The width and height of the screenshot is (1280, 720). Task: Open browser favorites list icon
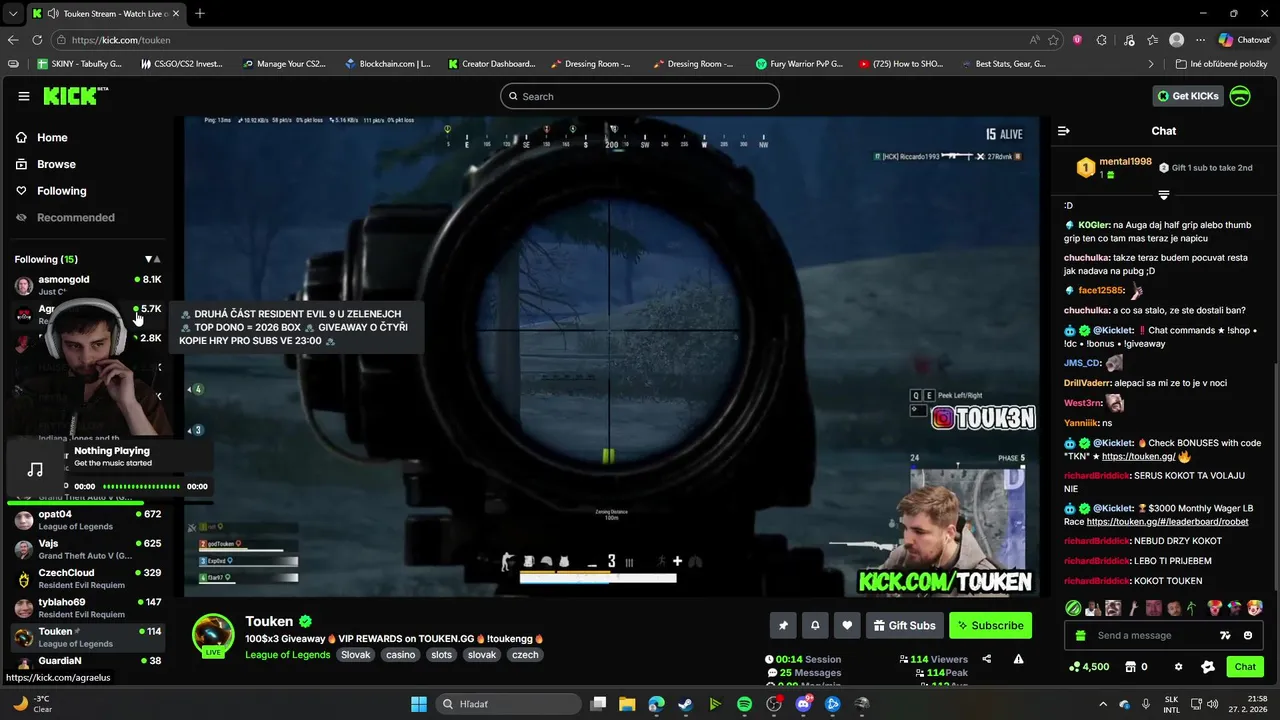click(x=1153, y=40)
